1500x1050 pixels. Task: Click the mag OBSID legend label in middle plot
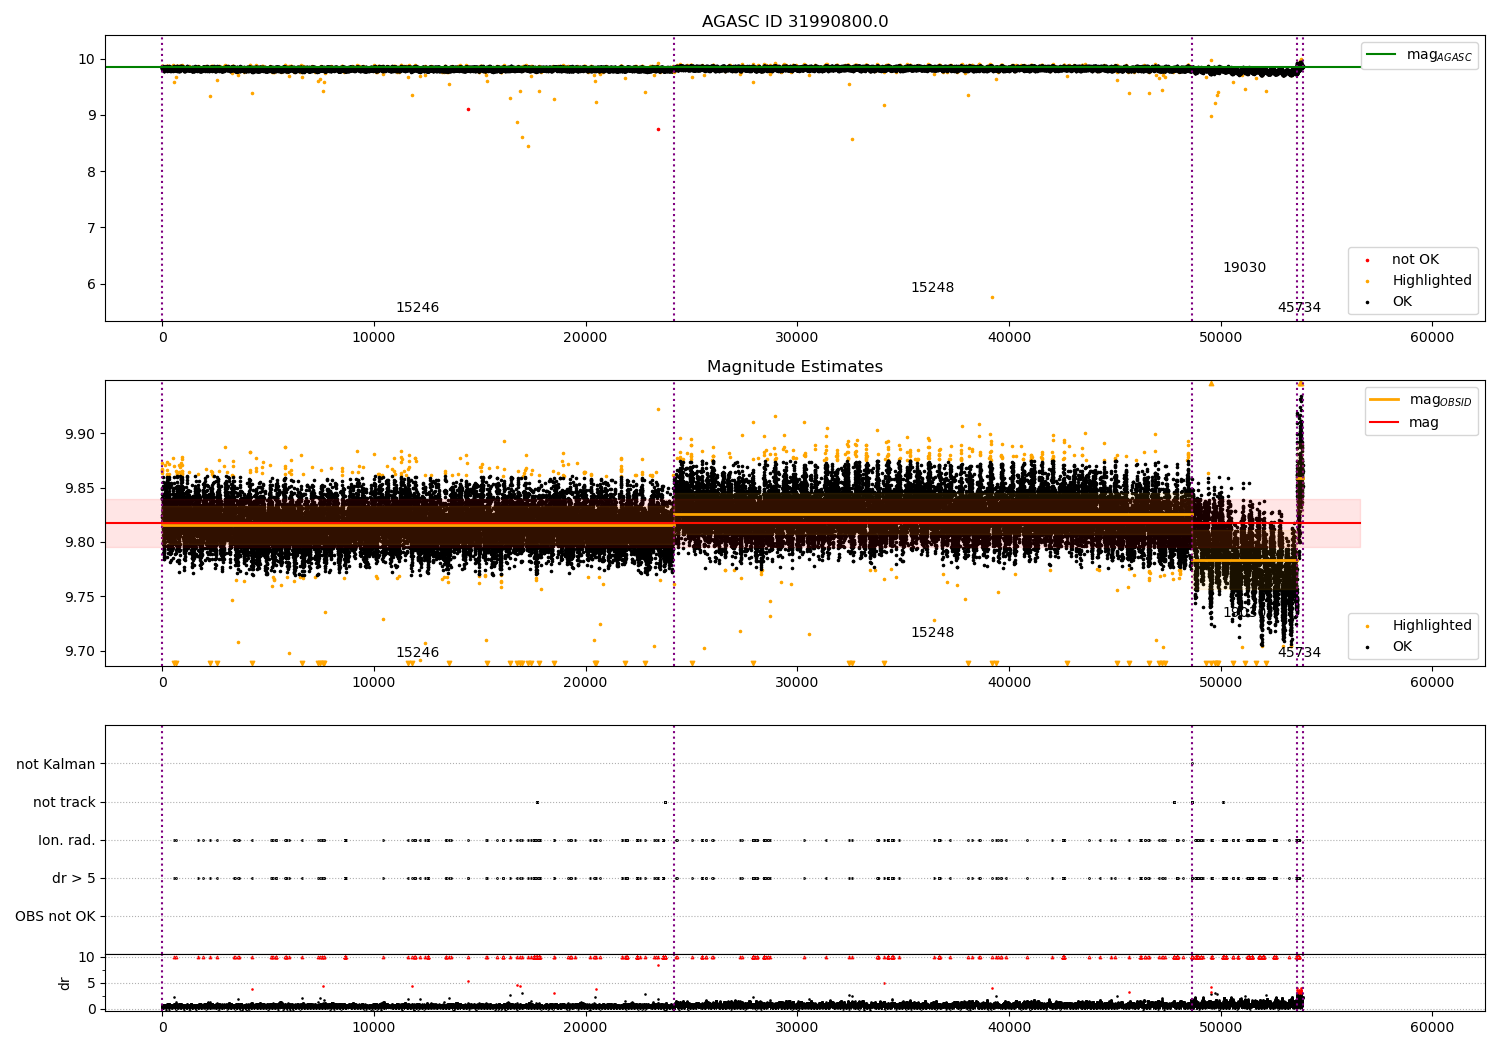[1440, 400]
